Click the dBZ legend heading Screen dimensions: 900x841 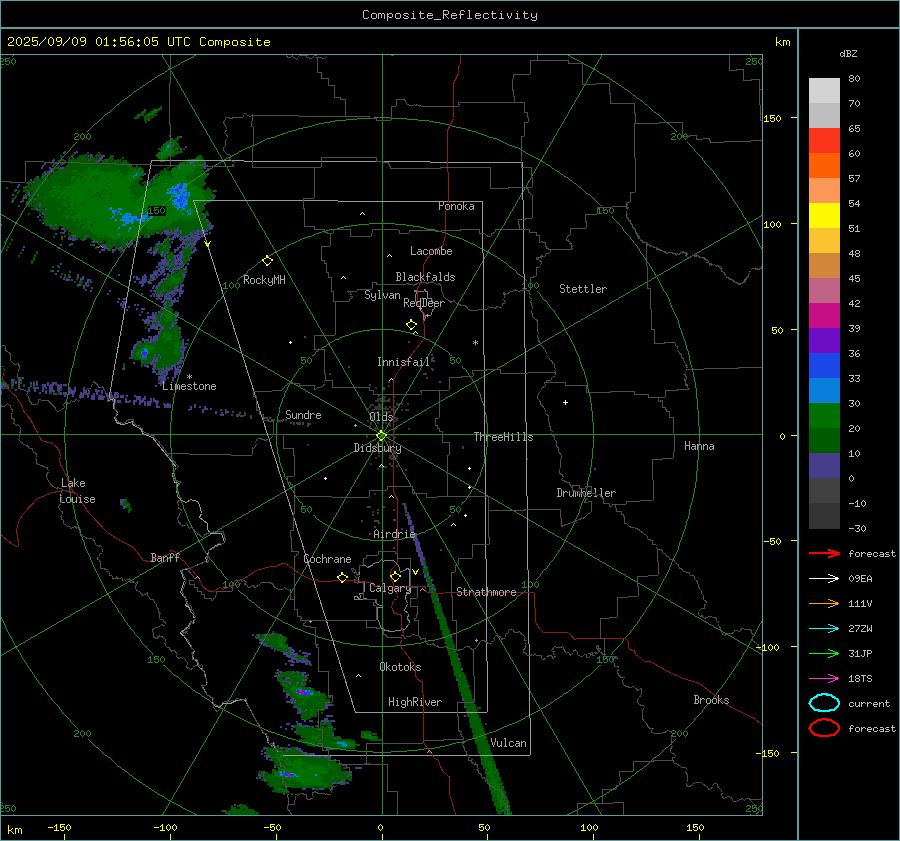pyautogui.click(x=848, y=54)
